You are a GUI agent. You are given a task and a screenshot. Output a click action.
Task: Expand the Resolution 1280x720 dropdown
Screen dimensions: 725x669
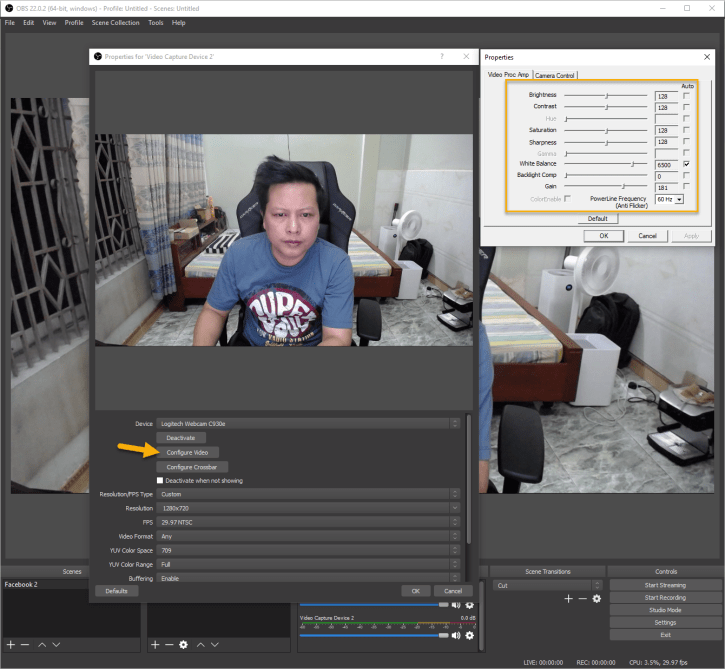(308, 508)
